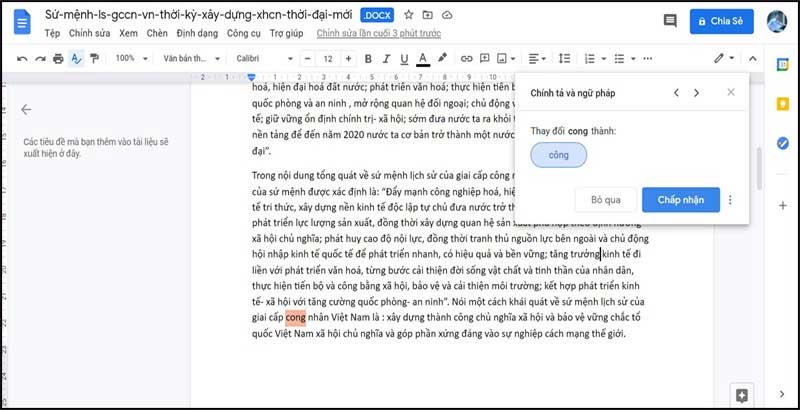Viewport: 800px width, 410px height.
Task: Open last edit history link
Action: tap(379, 34)
